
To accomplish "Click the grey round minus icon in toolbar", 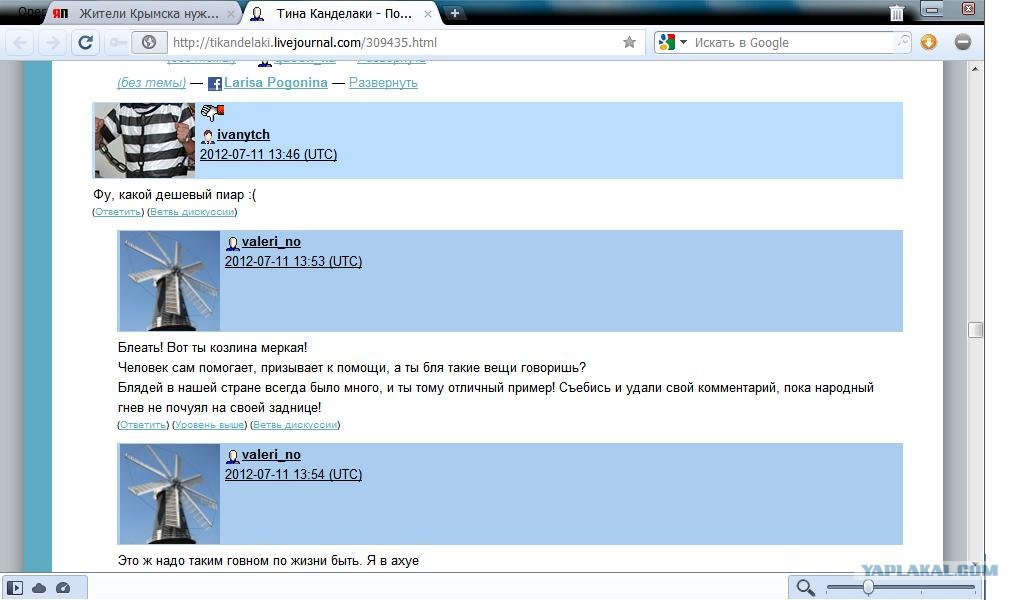I will click(963, 42).
